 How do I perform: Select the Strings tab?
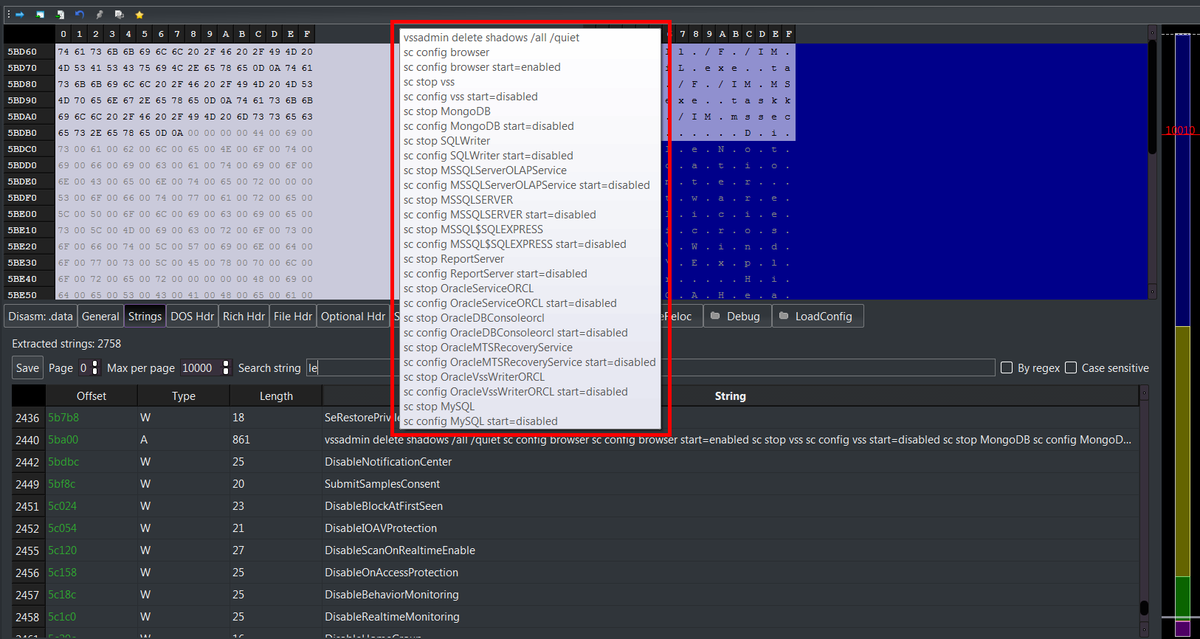coord(145,316)
